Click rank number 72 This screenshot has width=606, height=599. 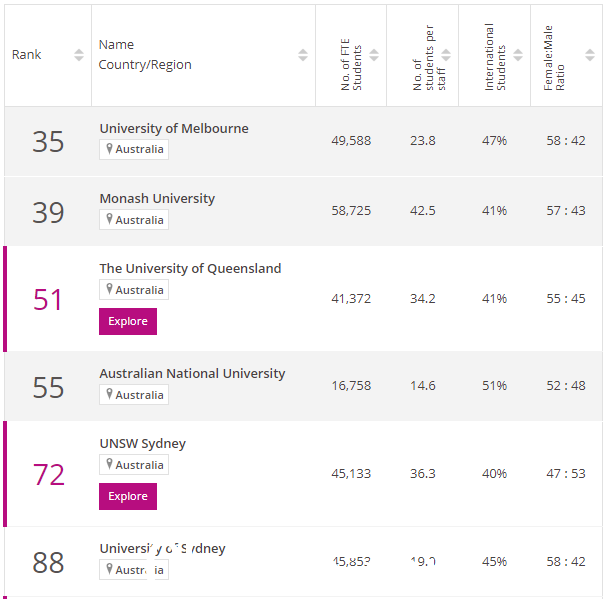point(48,475)
